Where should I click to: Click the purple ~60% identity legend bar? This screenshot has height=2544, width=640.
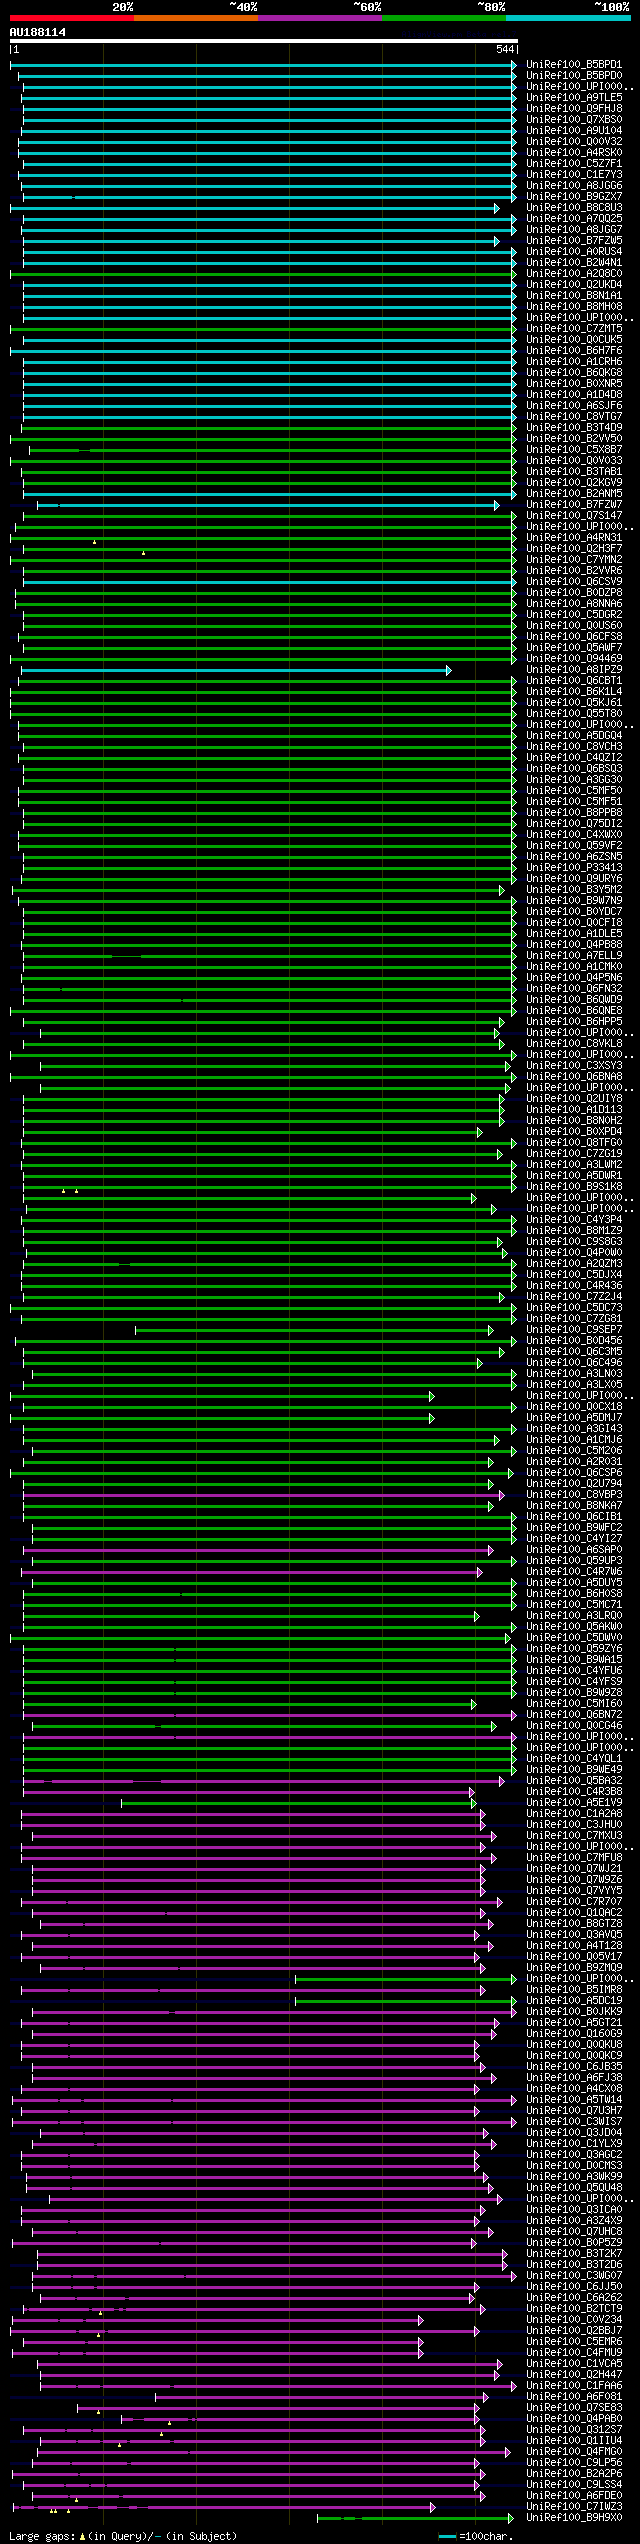[x=320, y=18]
